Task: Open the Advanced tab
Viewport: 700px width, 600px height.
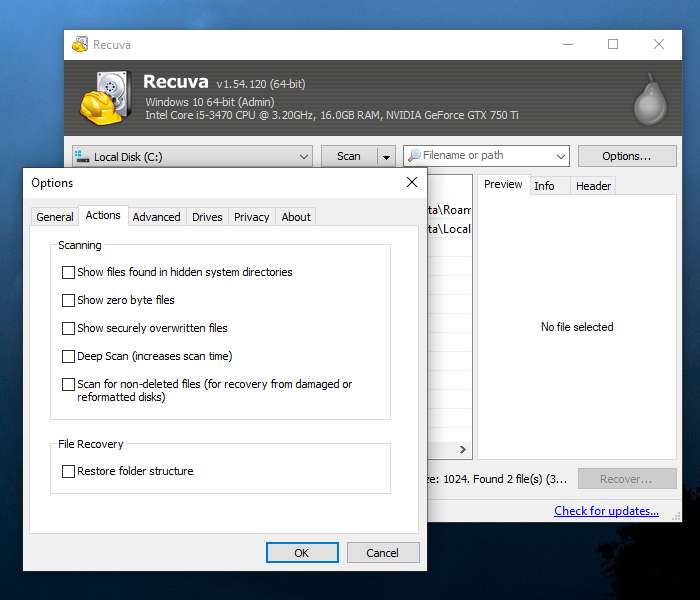Action: tap(156, 217)
